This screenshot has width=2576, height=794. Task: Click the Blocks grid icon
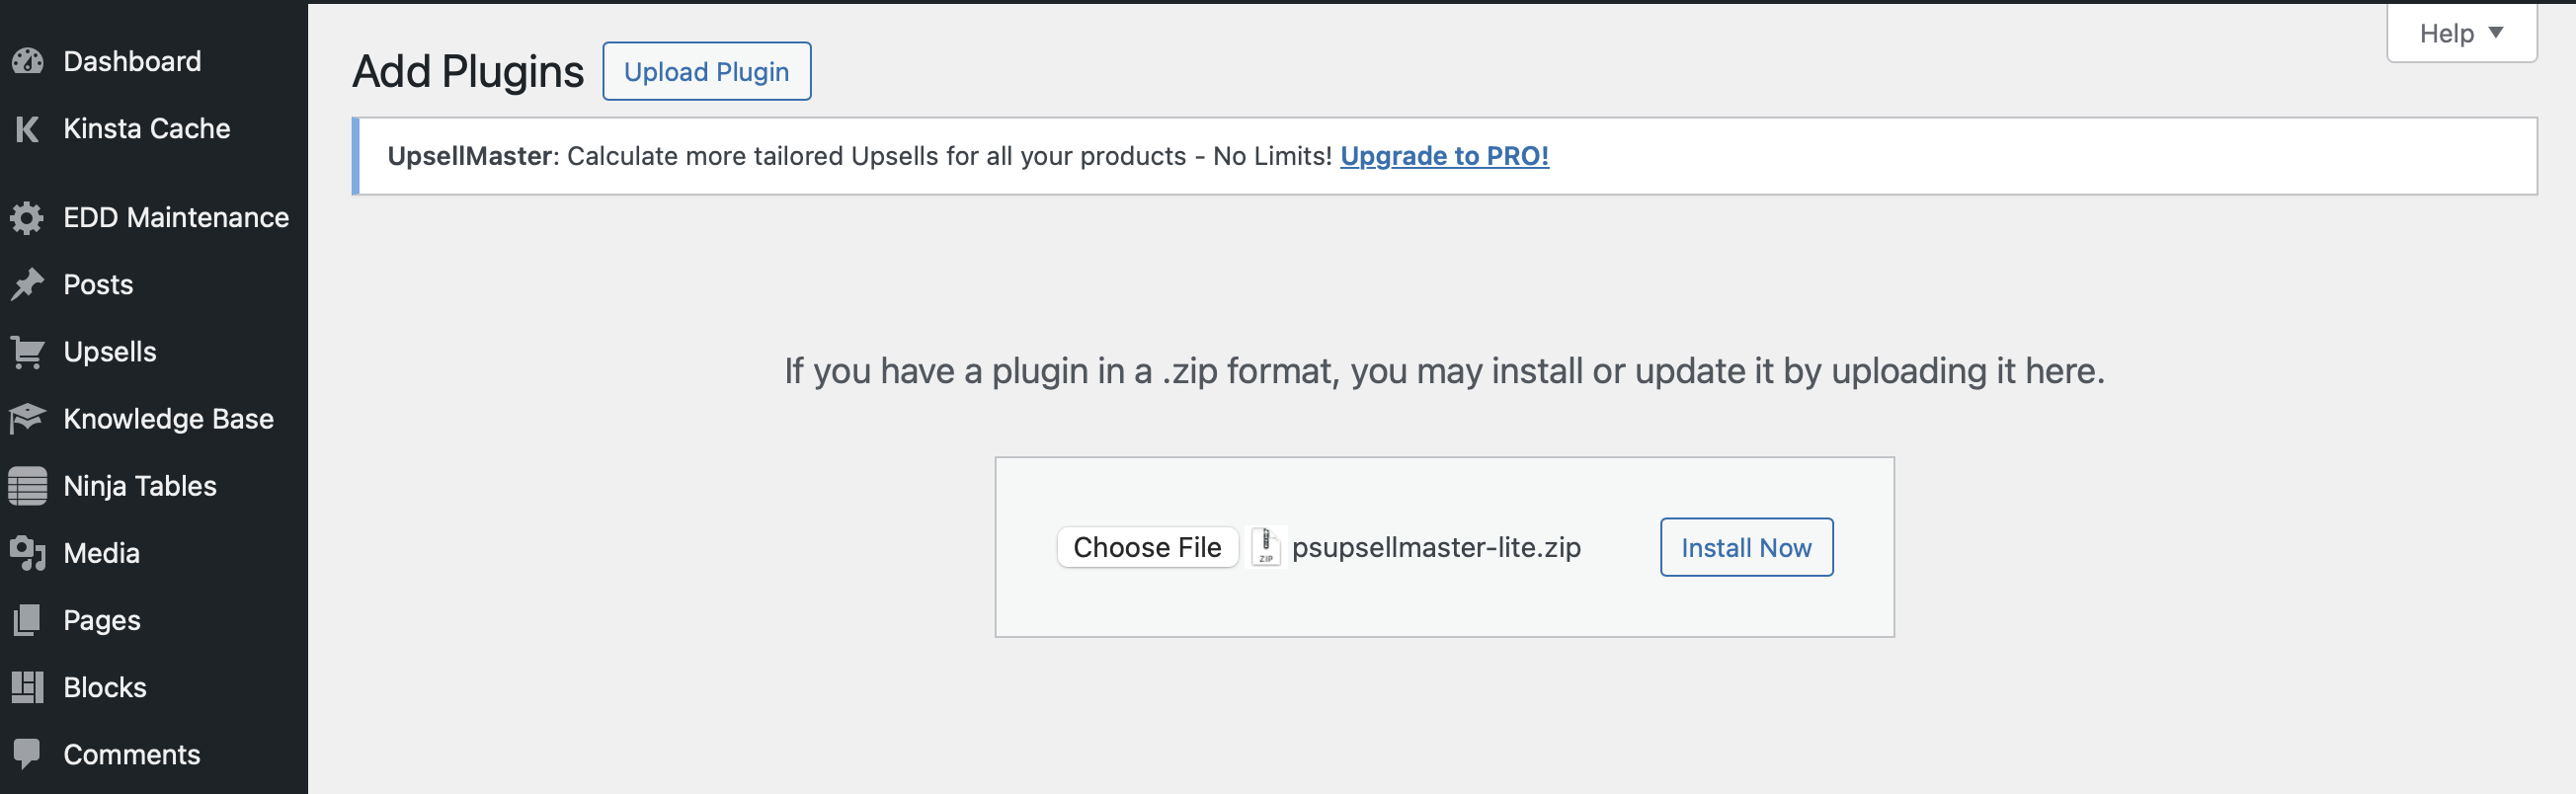click(x=28, y=687)
